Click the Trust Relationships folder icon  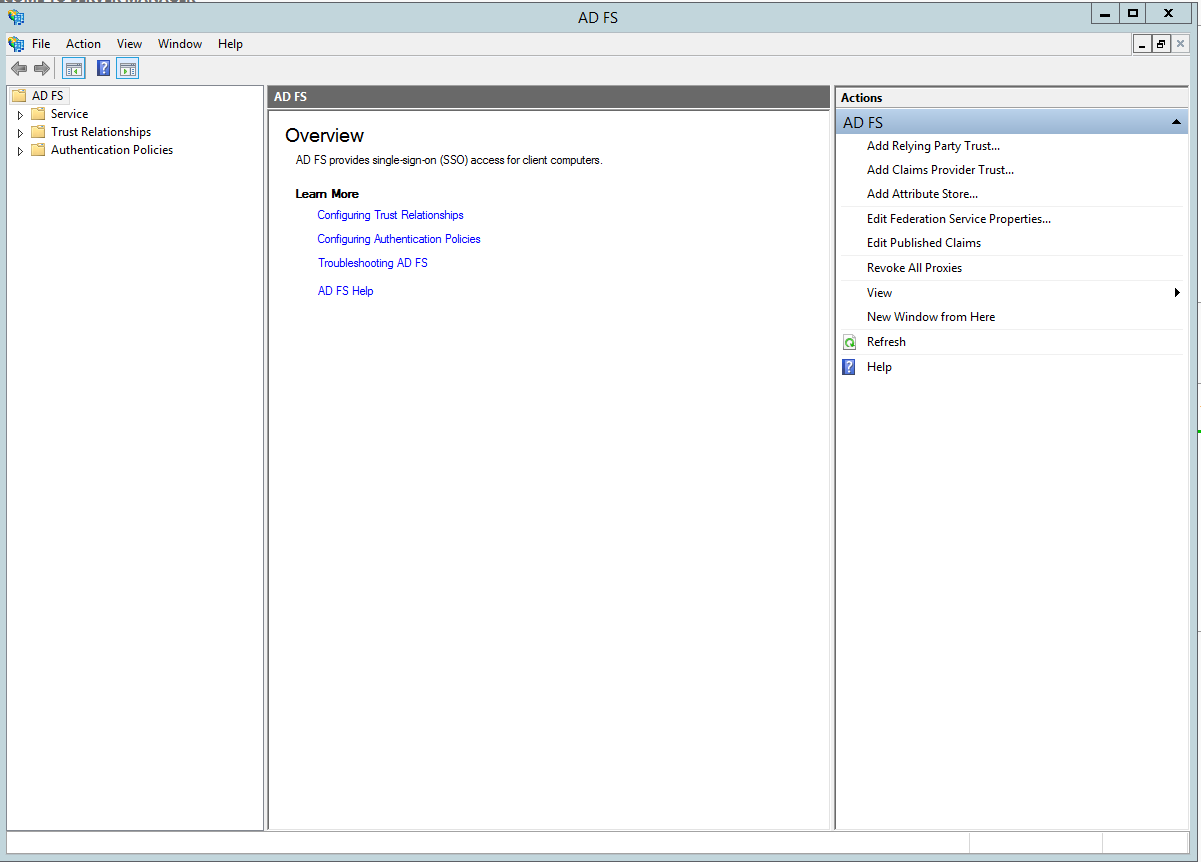(x=38, y=132)
